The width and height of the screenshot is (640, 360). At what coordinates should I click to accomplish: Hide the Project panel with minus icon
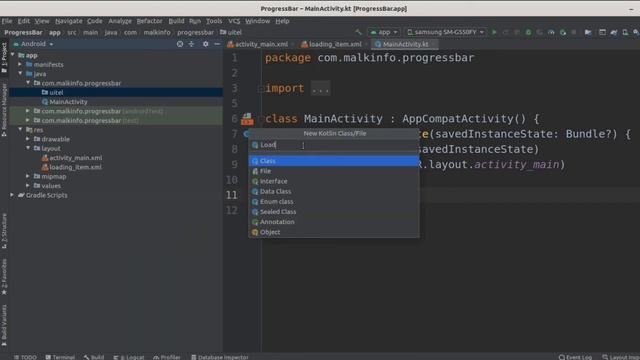click(217, 44)
